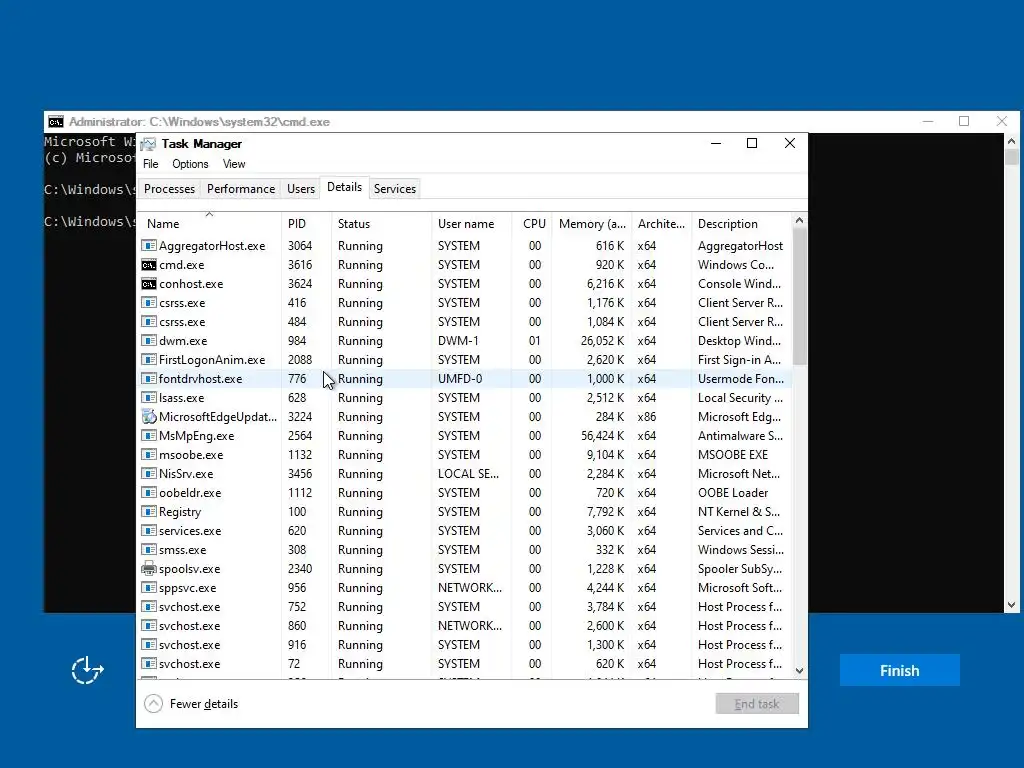The image size is (1024, 768).
Task: Sort by the Architecture column header
Action: pos(661,223)
